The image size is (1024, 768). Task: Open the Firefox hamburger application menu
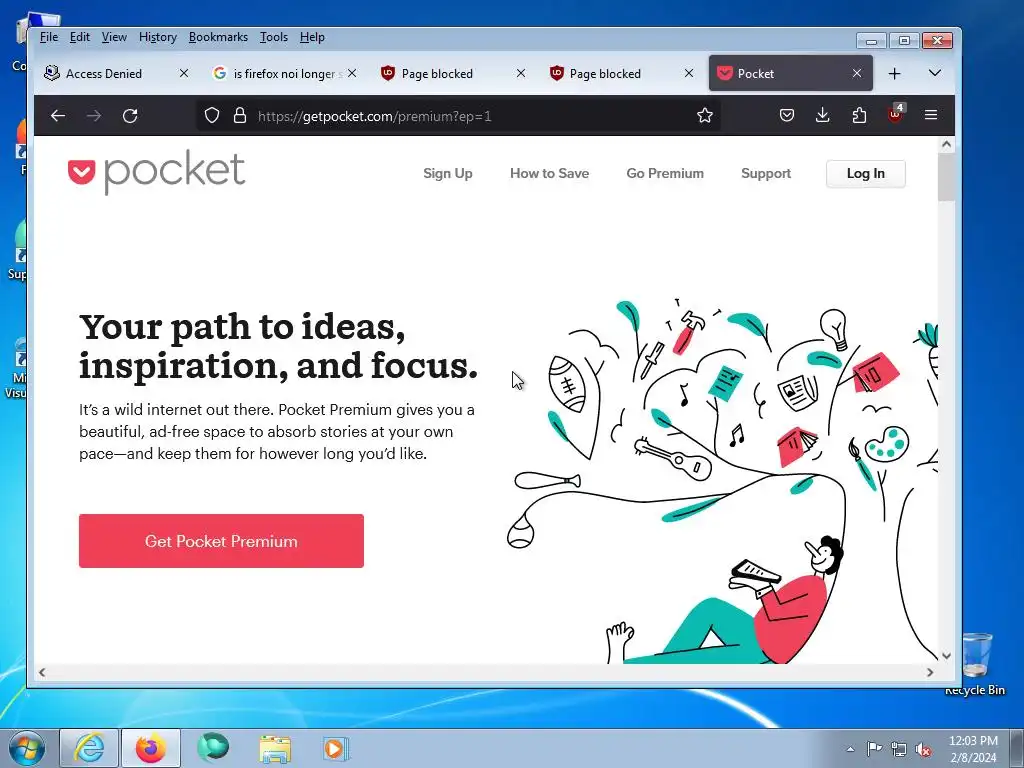click(931, 115)
